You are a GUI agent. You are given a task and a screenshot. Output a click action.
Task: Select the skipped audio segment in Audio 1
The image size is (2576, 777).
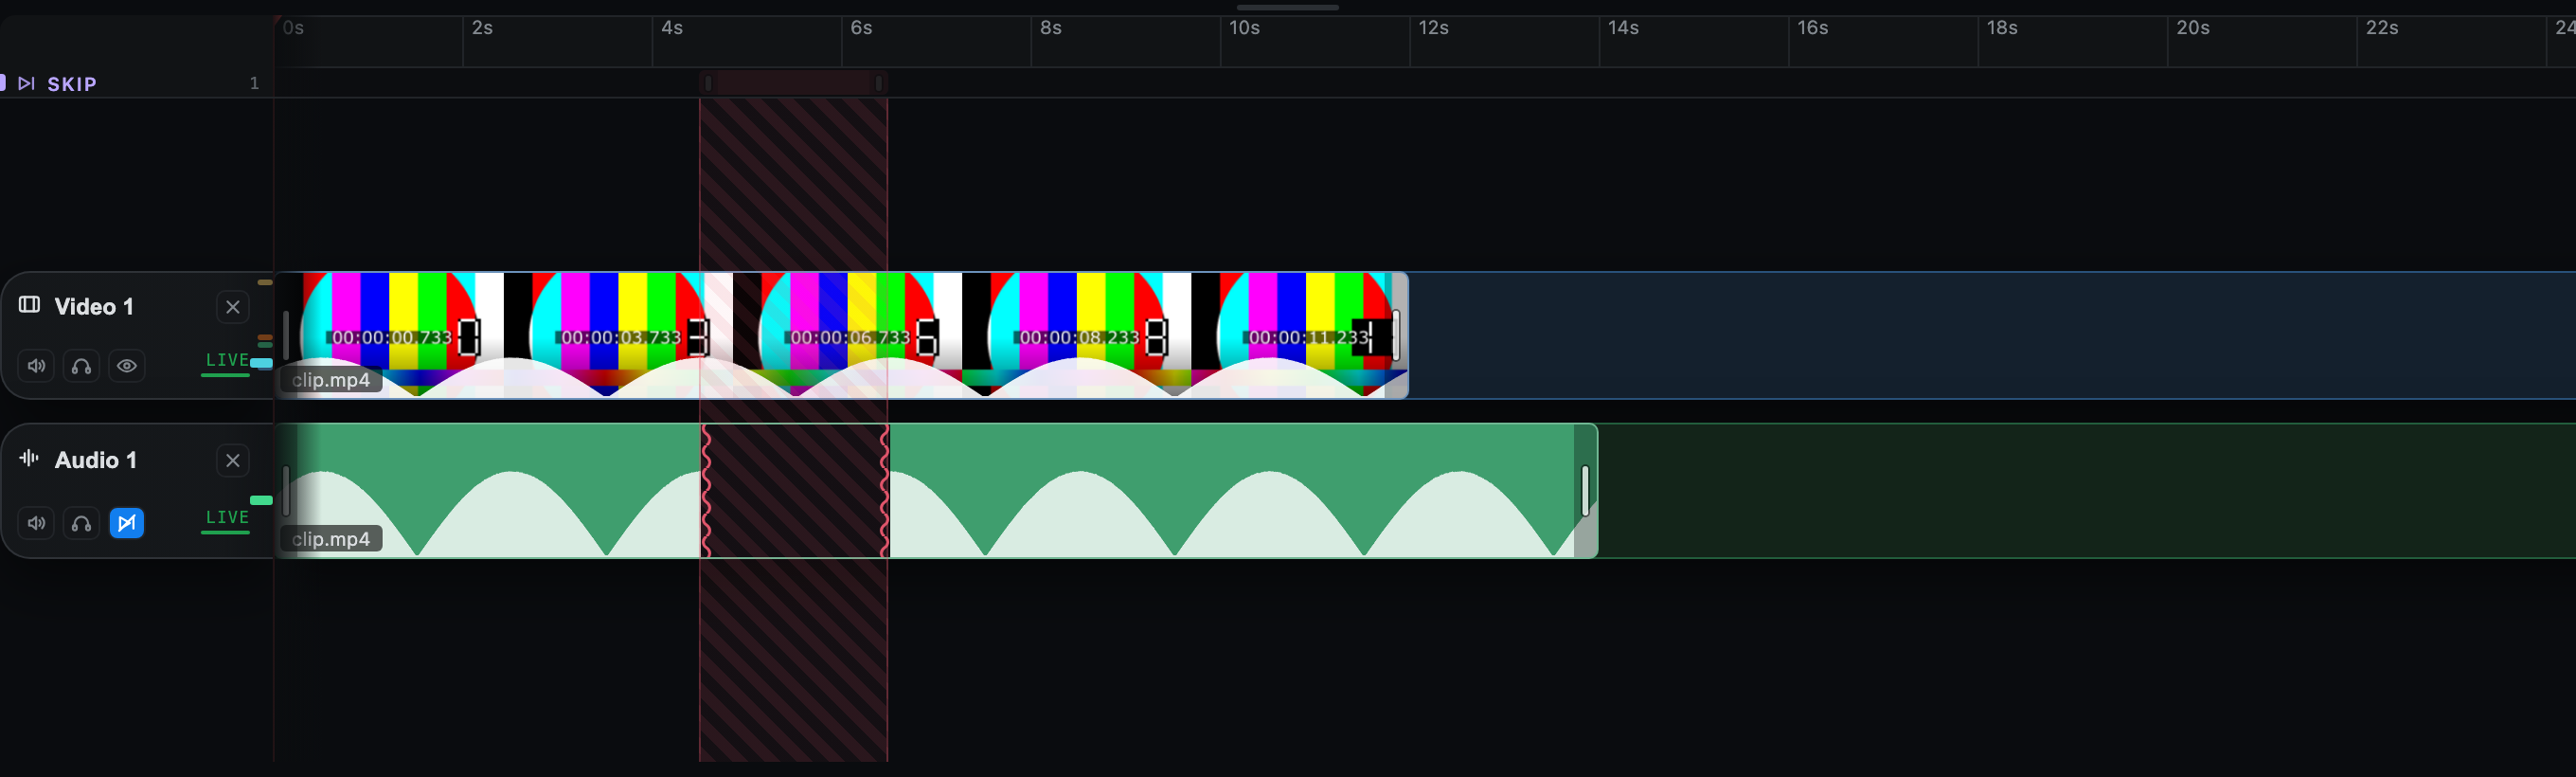tap(794, 491)
